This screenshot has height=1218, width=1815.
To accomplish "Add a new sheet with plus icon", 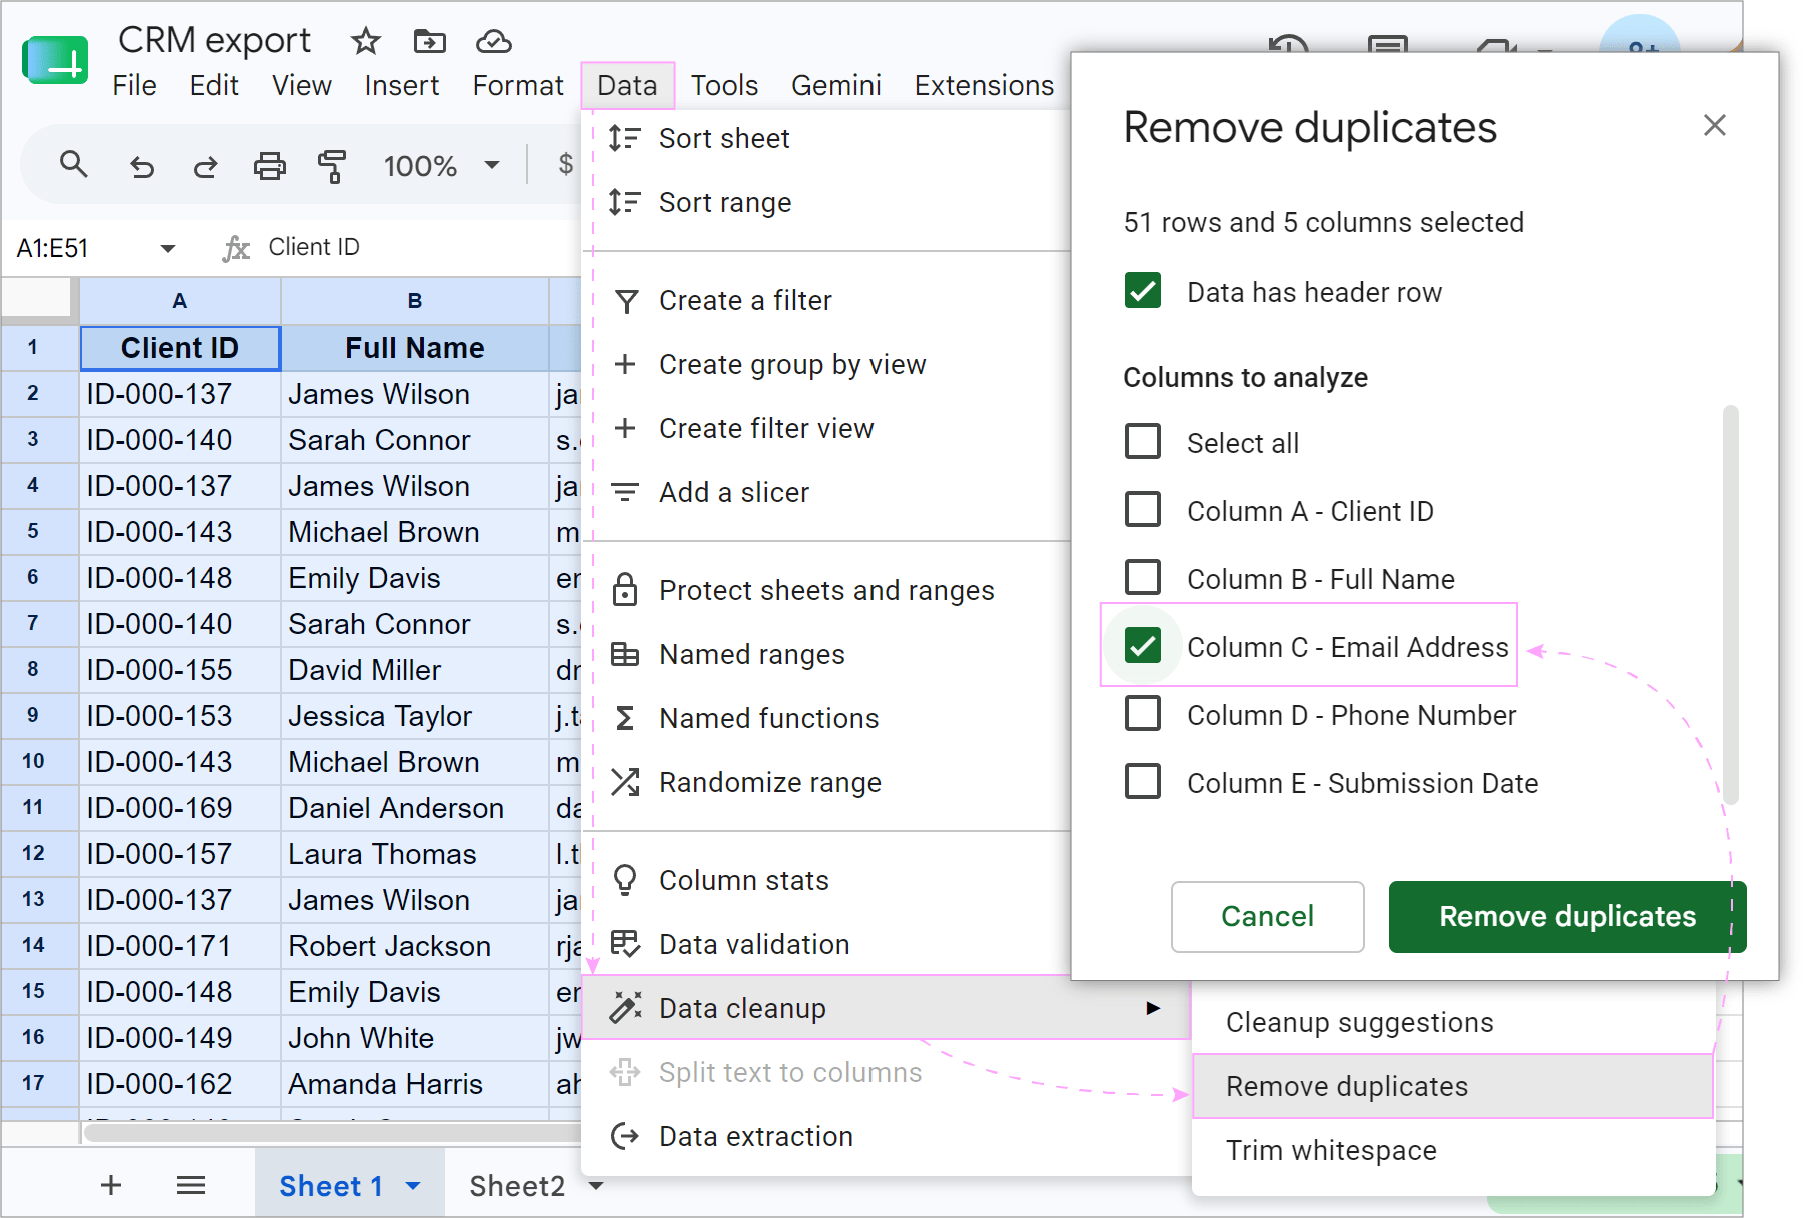I will tap(111, 1185).
